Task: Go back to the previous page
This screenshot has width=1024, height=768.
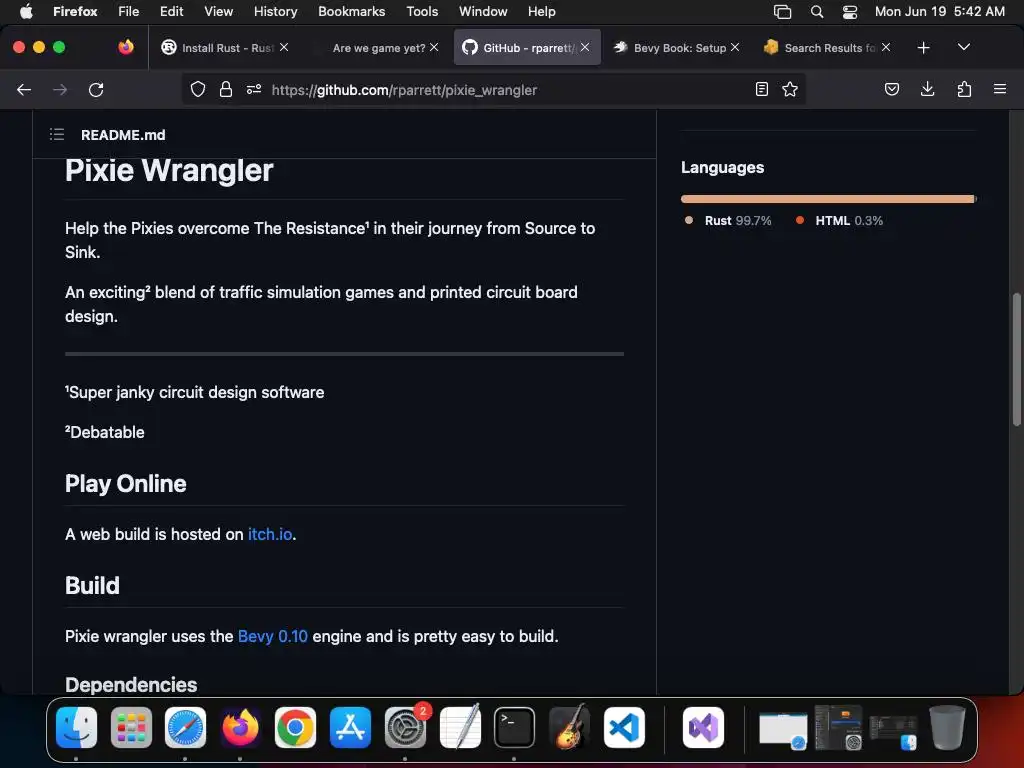Action: [24, 89]
